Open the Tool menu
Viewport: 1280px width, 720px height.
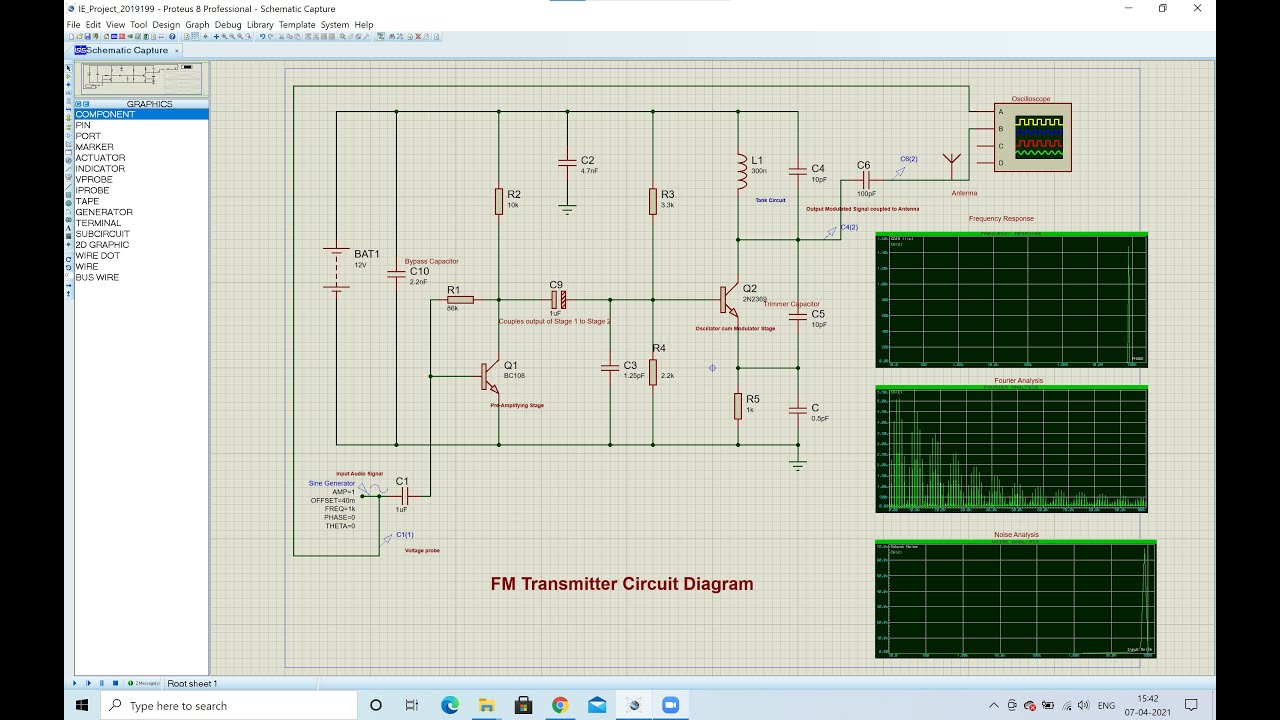[x=138, y=24]
